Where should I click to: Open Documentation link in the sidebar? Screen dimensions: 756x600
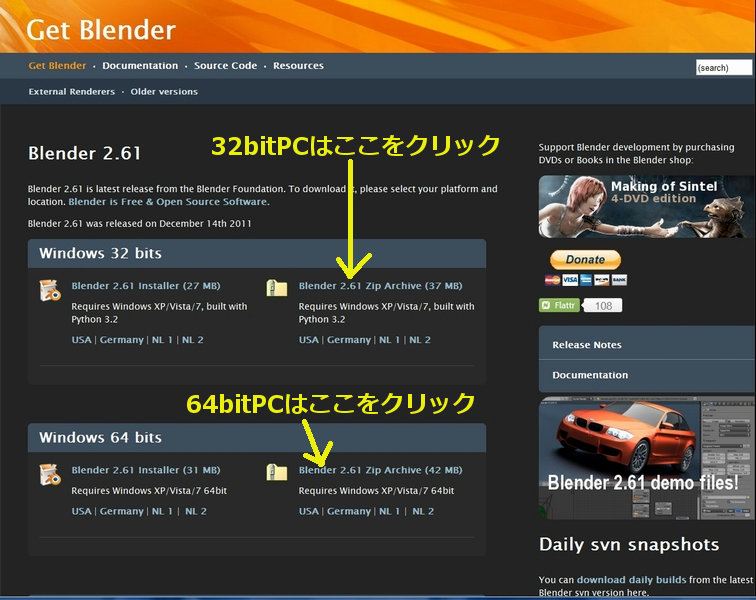(x=590, y=375)
